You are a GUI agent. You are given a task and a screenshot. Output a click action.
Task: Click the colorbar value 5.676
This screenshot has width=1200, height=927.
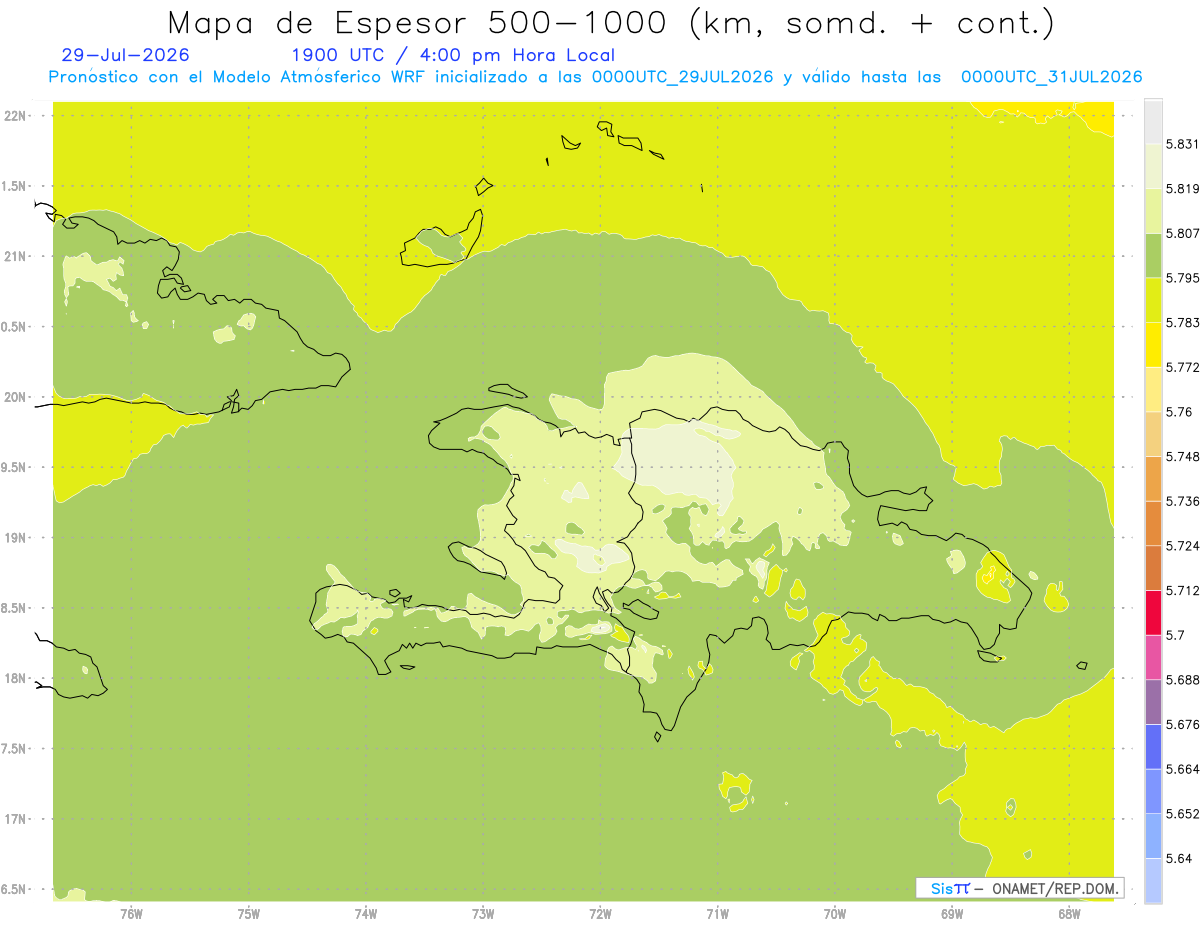1183,724
